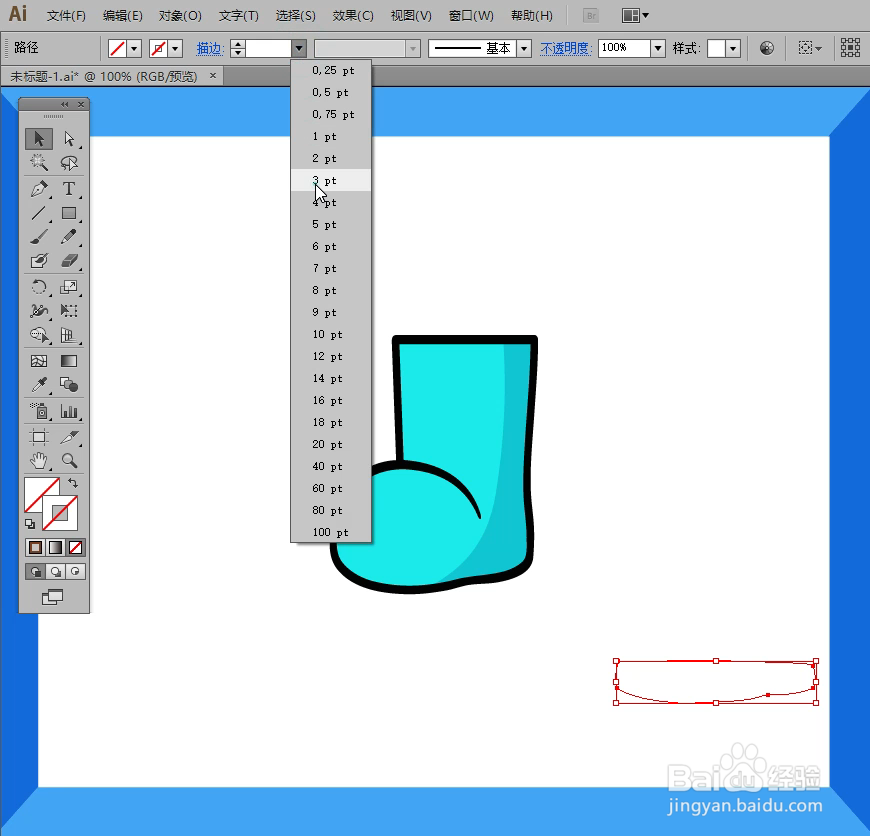Open the opacity 100% dropdown arrow

658,49
